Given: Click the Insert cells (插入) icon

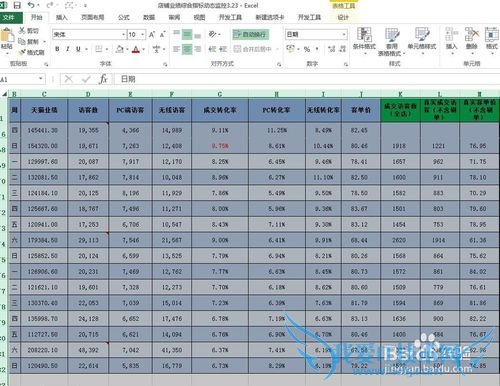Looking at the screenshot, I should 452,34.
